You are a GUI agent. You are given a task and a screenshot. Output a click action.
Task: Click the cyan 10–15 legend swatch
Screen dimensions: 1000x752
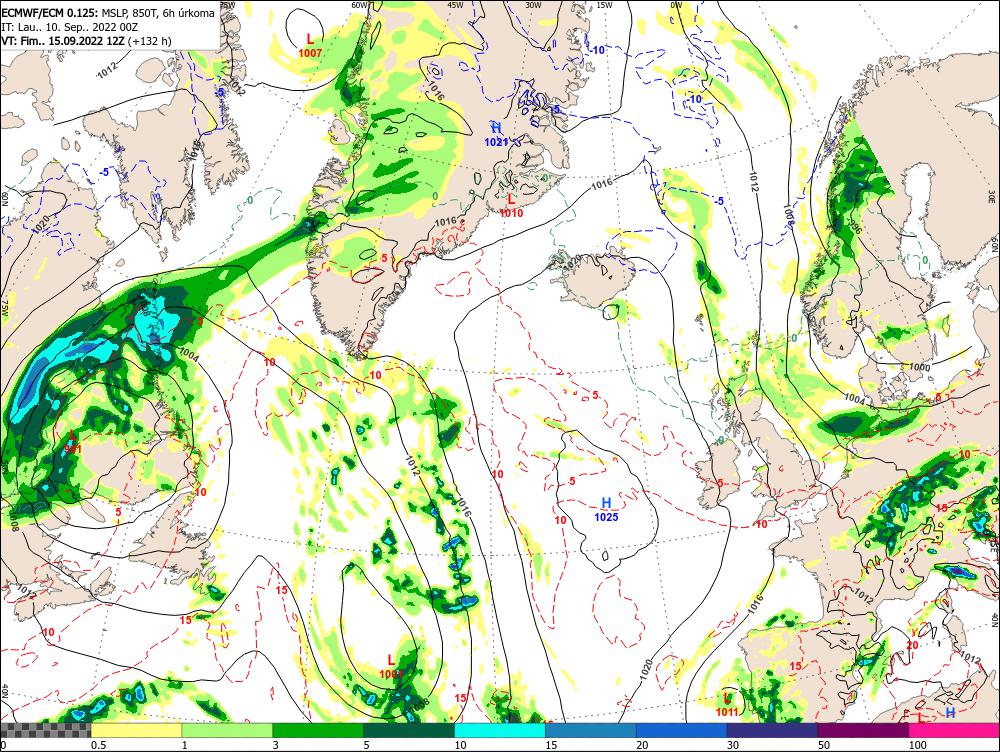500,730
